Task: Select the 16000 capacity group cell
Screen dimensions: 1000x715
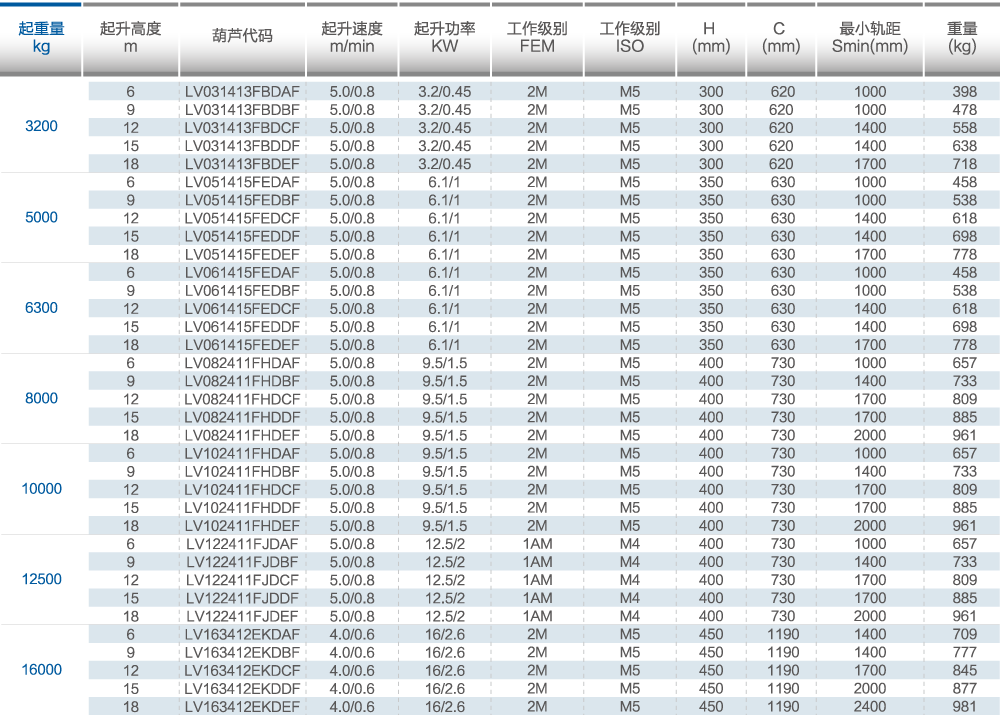Action: [x=41, y=670]
